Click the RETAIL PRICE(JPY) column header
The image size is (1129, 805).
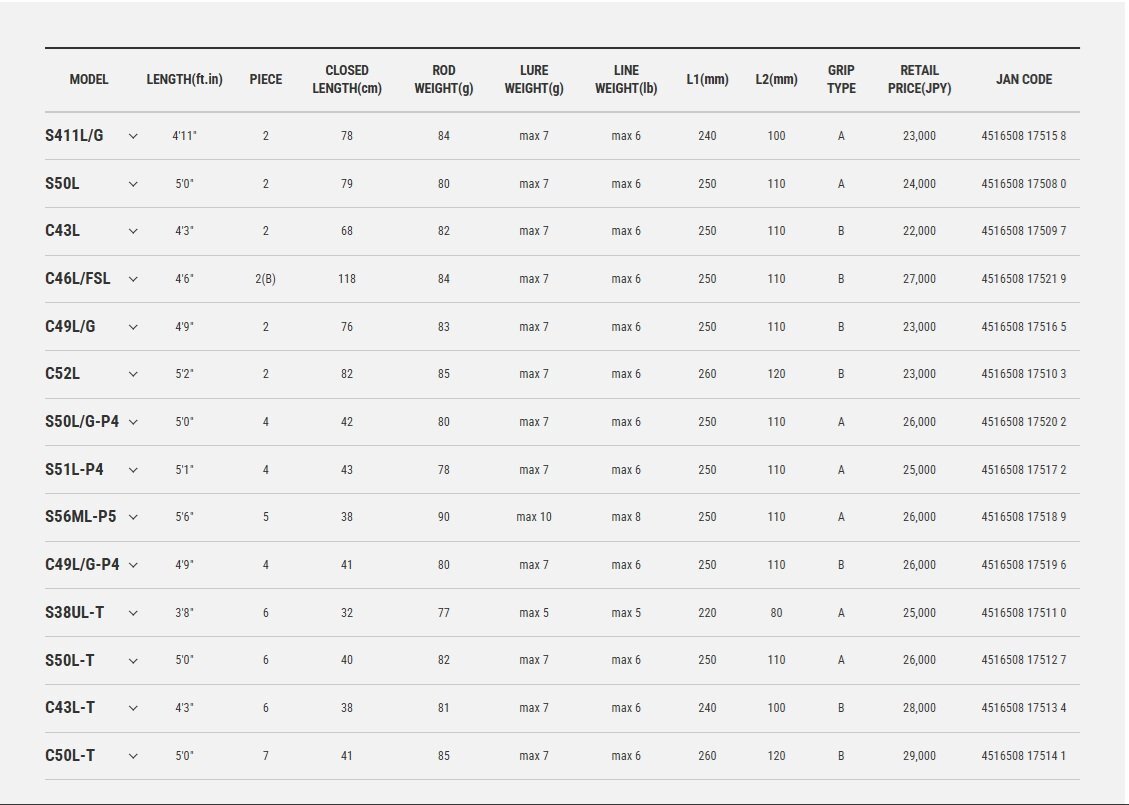pyautogui.click(x=919, y=80)
